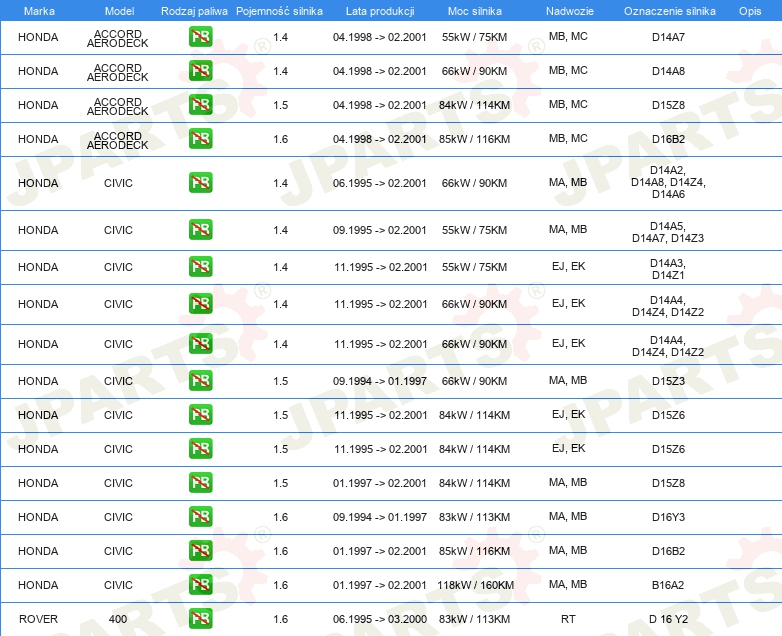This screenshot has height=636, width=782.
Task: Click power 84kW / 114KM in the Civic D15Z8 row
Action: coord(475,483)
